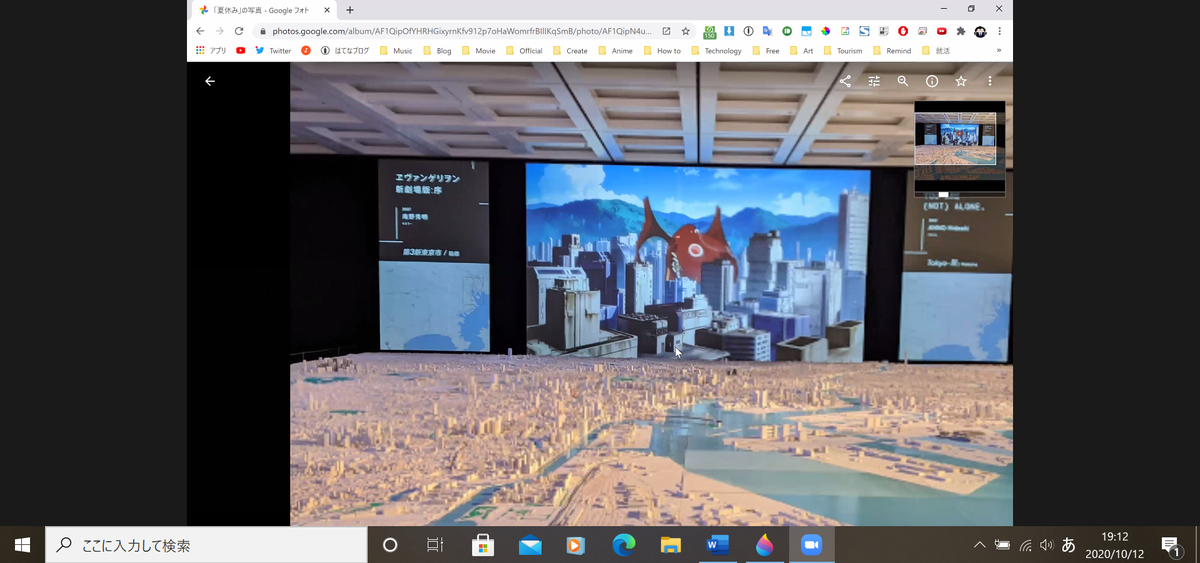
Task: Open the YouTube bookmark icon
Action: click(241, 50)
